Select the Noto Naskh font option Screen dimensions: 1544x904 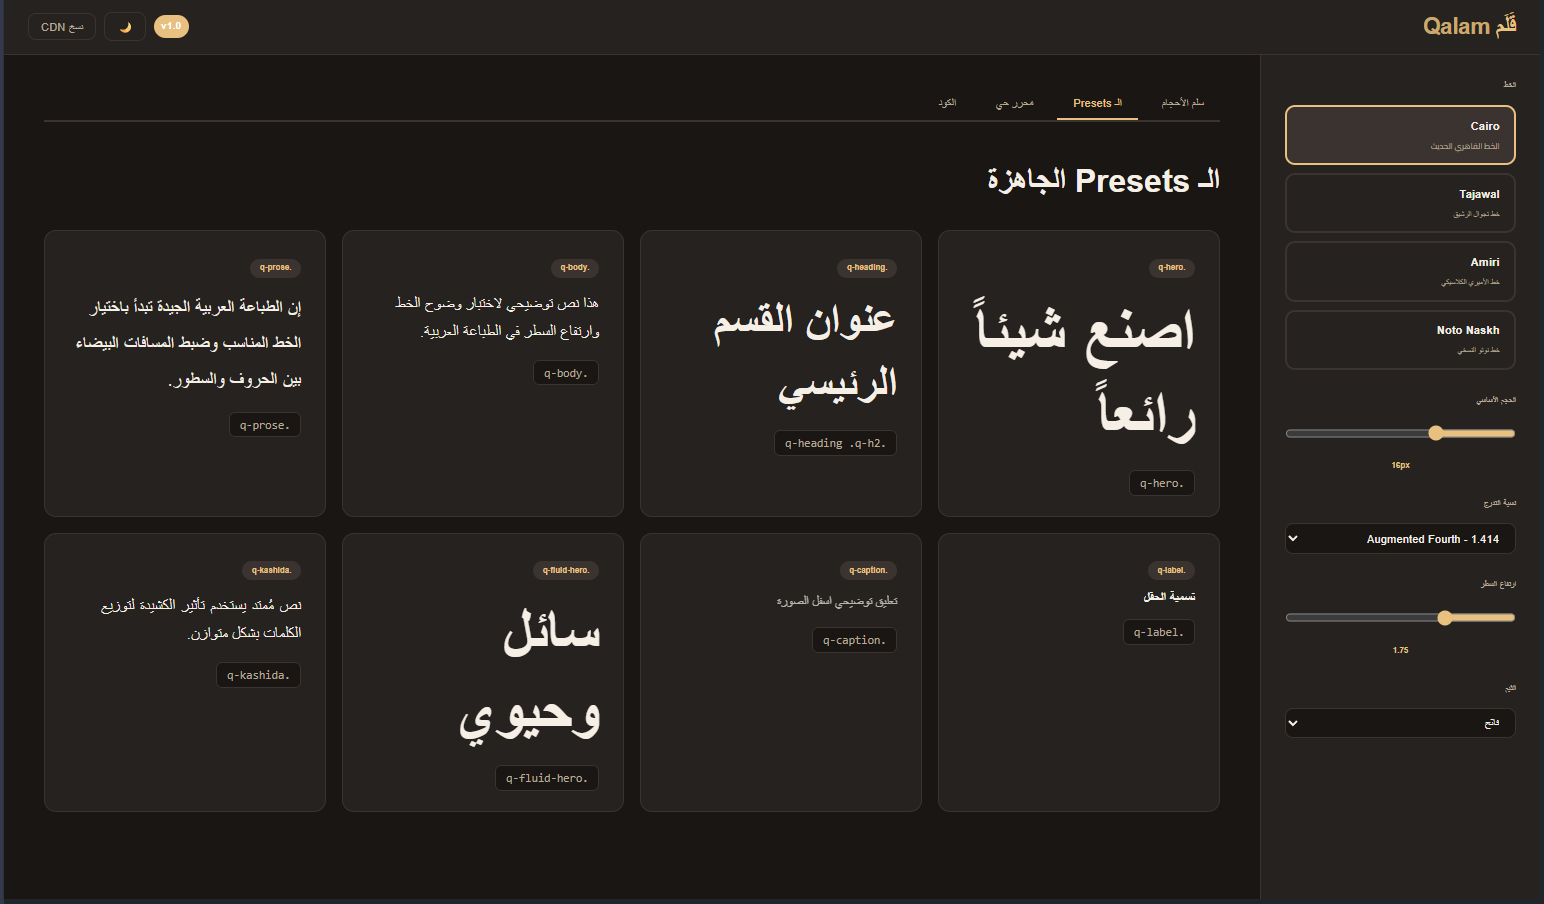(1400, 339)
